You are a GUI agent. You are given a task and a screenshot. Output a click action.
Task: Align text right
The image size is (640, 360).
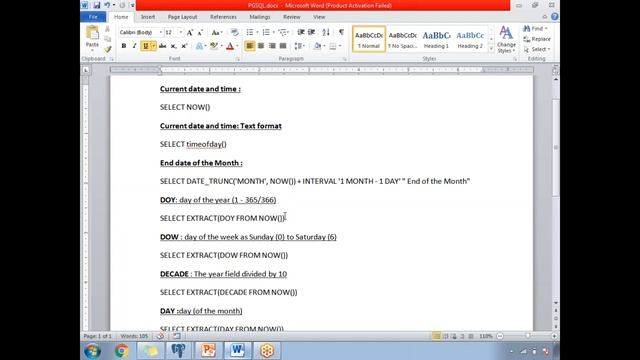272,46
